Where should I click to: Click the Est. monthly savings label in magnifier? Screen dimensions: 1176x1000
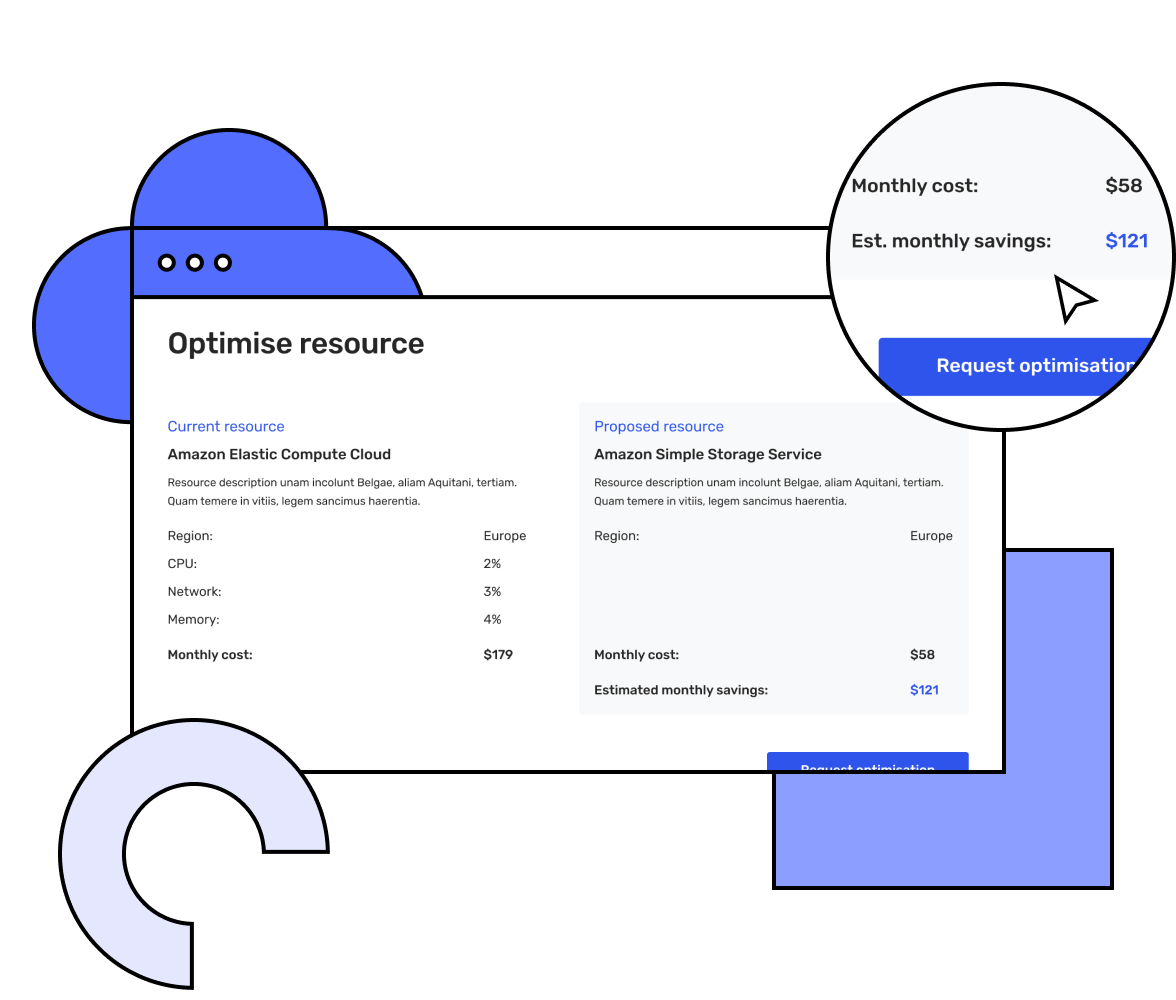pyautogui.click(x=951, y=241)
